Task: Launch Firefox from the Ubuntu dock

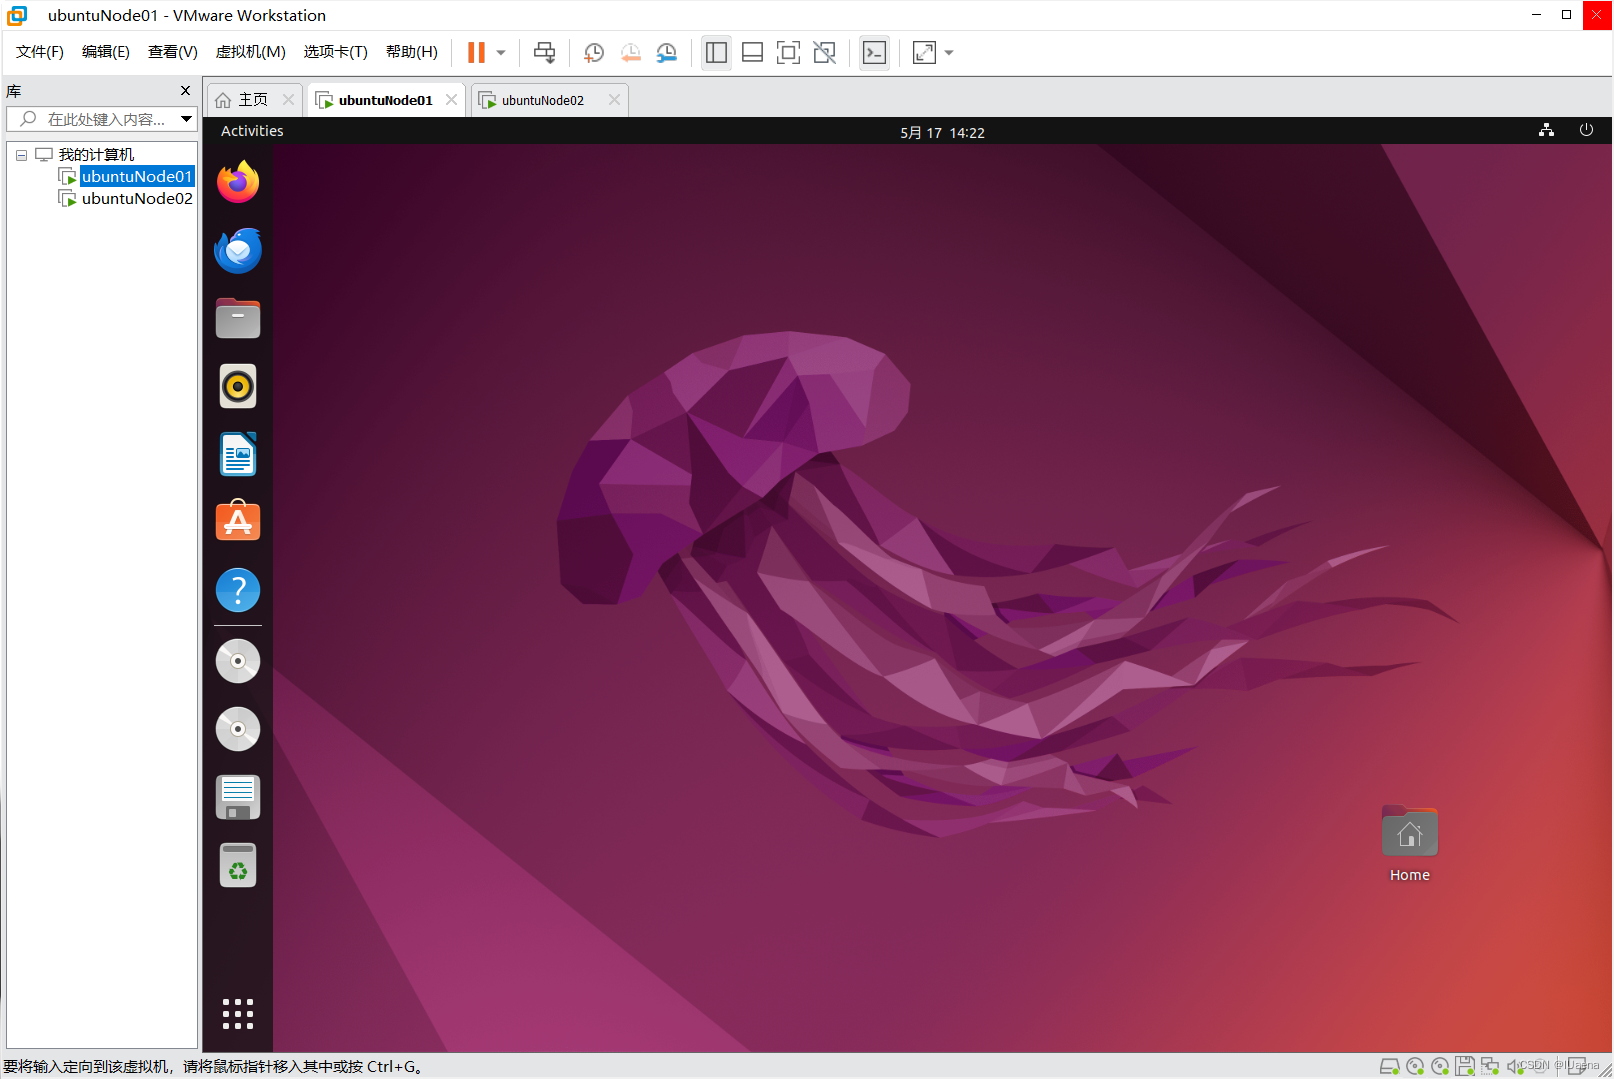Action: point(238,182)
